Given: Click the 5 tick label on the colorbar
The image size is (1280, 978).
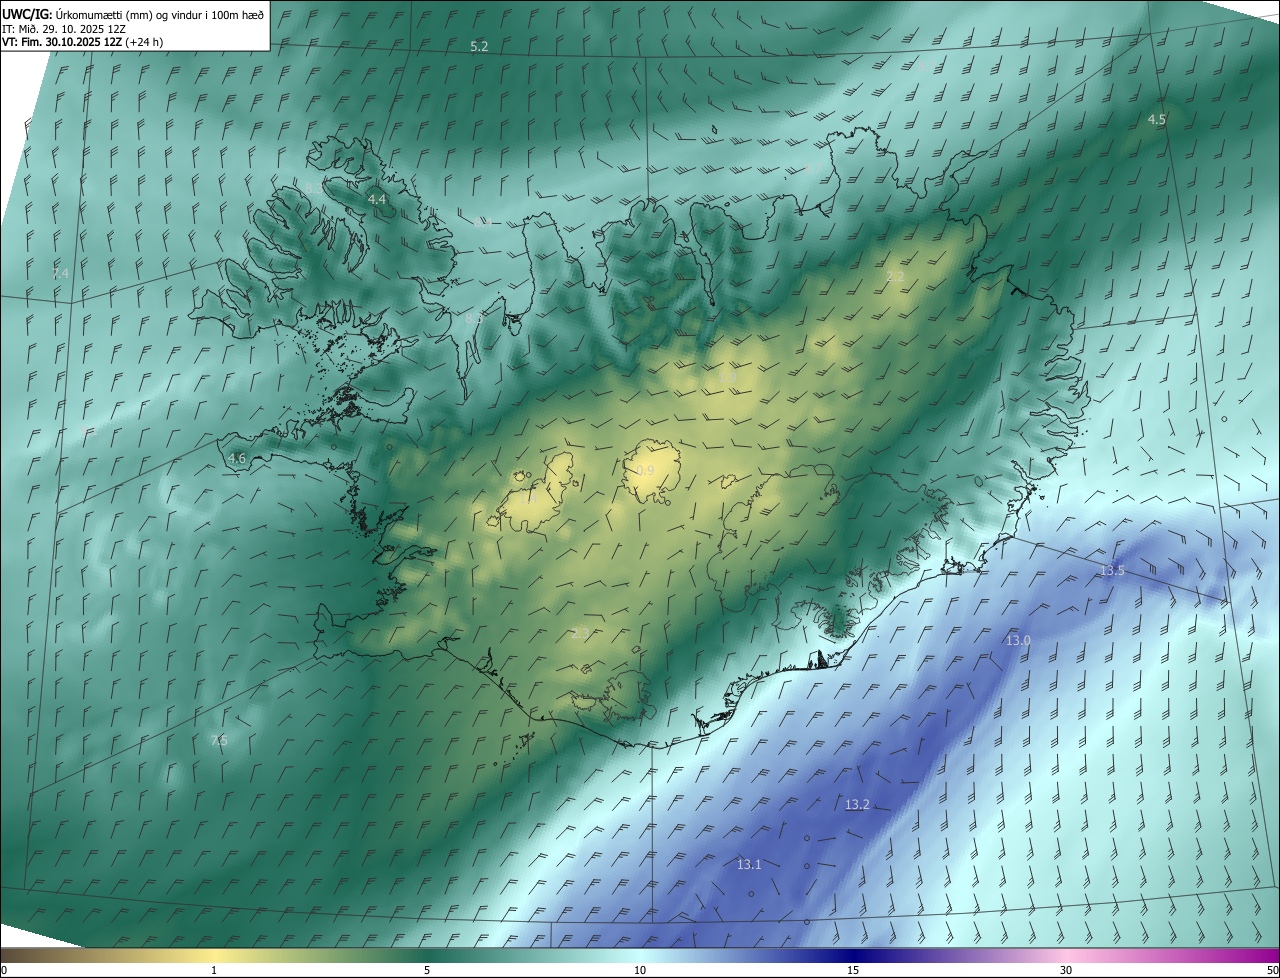Looking at the screenshot, I should pos(427,970).
